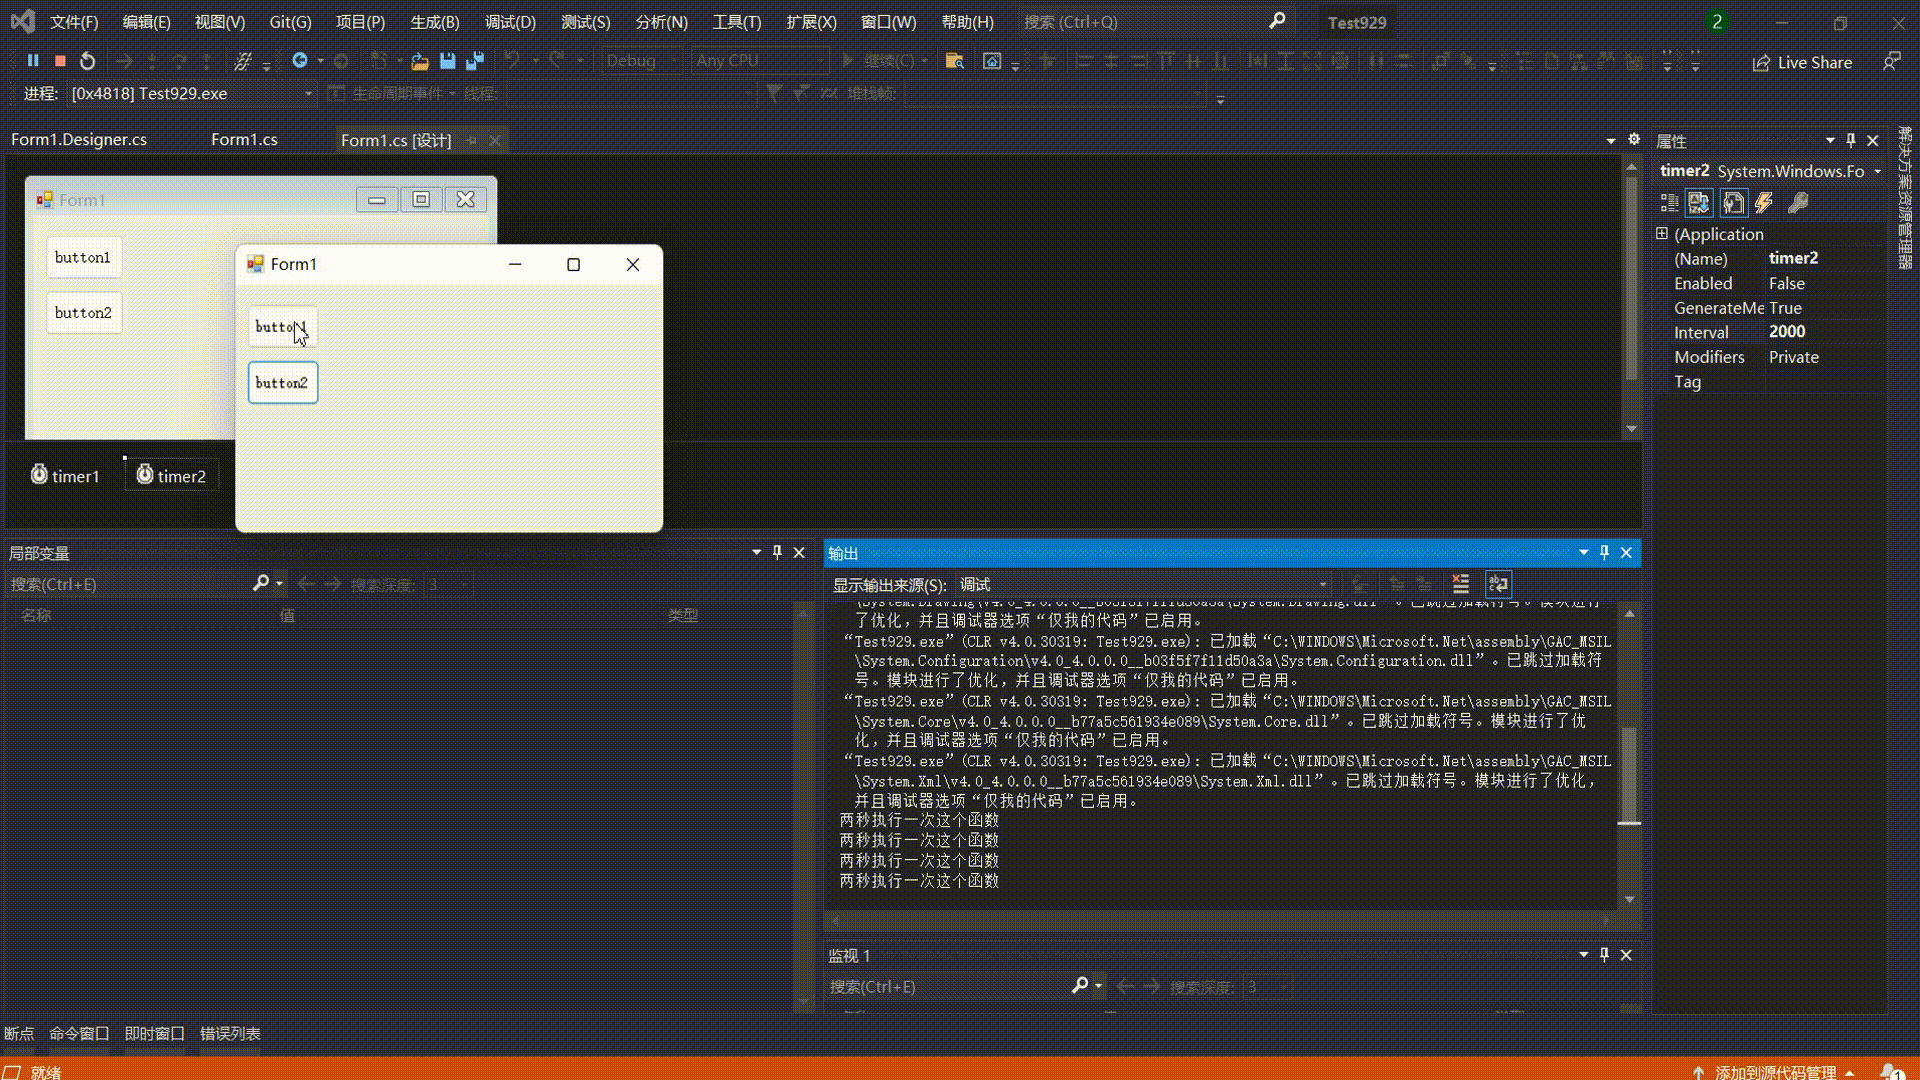1920x1080 pixels.
Task: Sort properties alphabetically in Properties panel
Action: pyautogui.click(x=1699, y=203)
